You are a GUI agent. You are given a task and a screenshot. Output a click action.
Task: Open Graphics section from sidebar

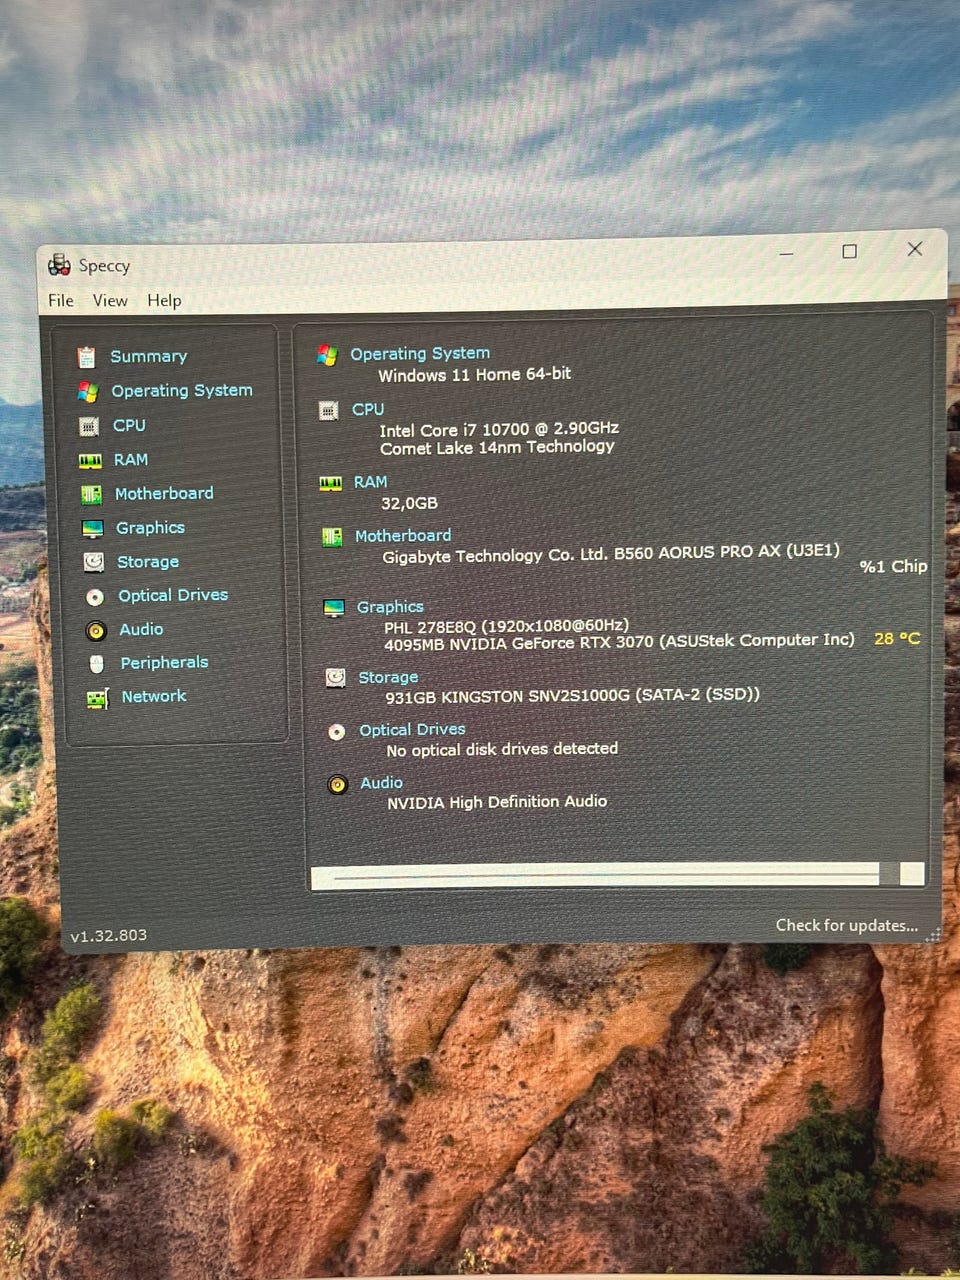pyautogui.click(x=150, y=527)
